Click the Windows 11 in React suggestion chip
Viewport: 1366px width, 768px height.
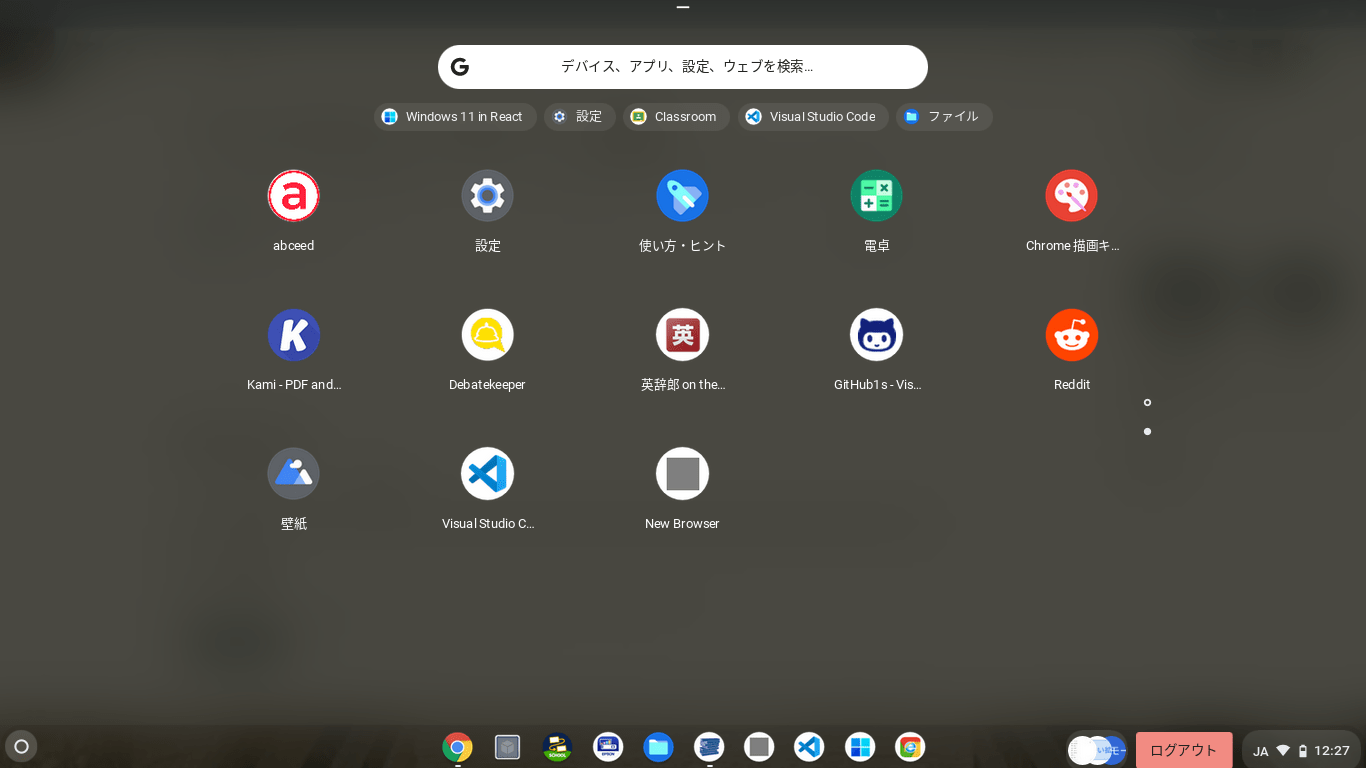[x=455, y=117]
